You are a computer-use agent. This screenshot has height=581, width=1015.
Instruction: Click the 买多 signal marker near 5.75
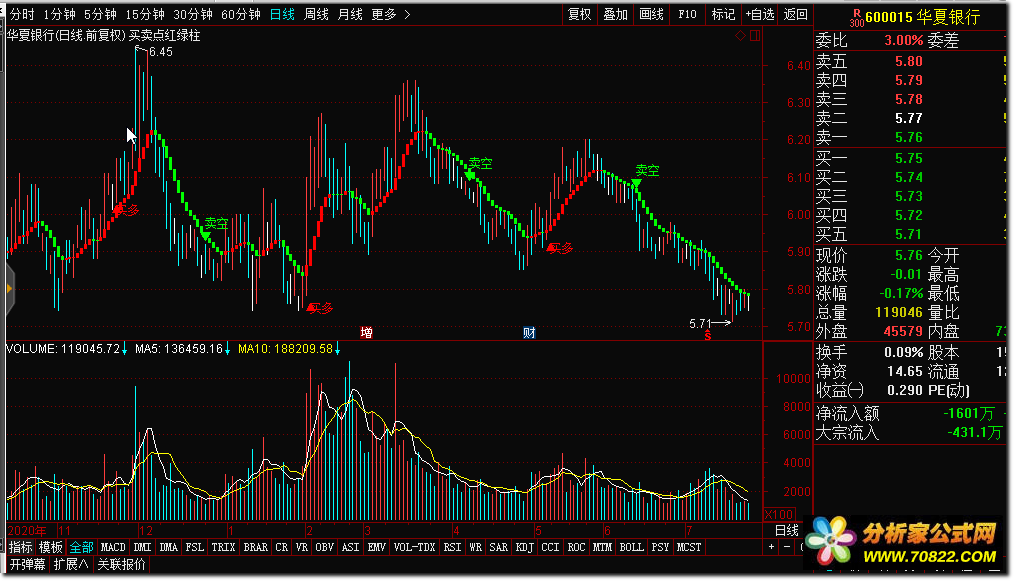[x=320, y=308]
